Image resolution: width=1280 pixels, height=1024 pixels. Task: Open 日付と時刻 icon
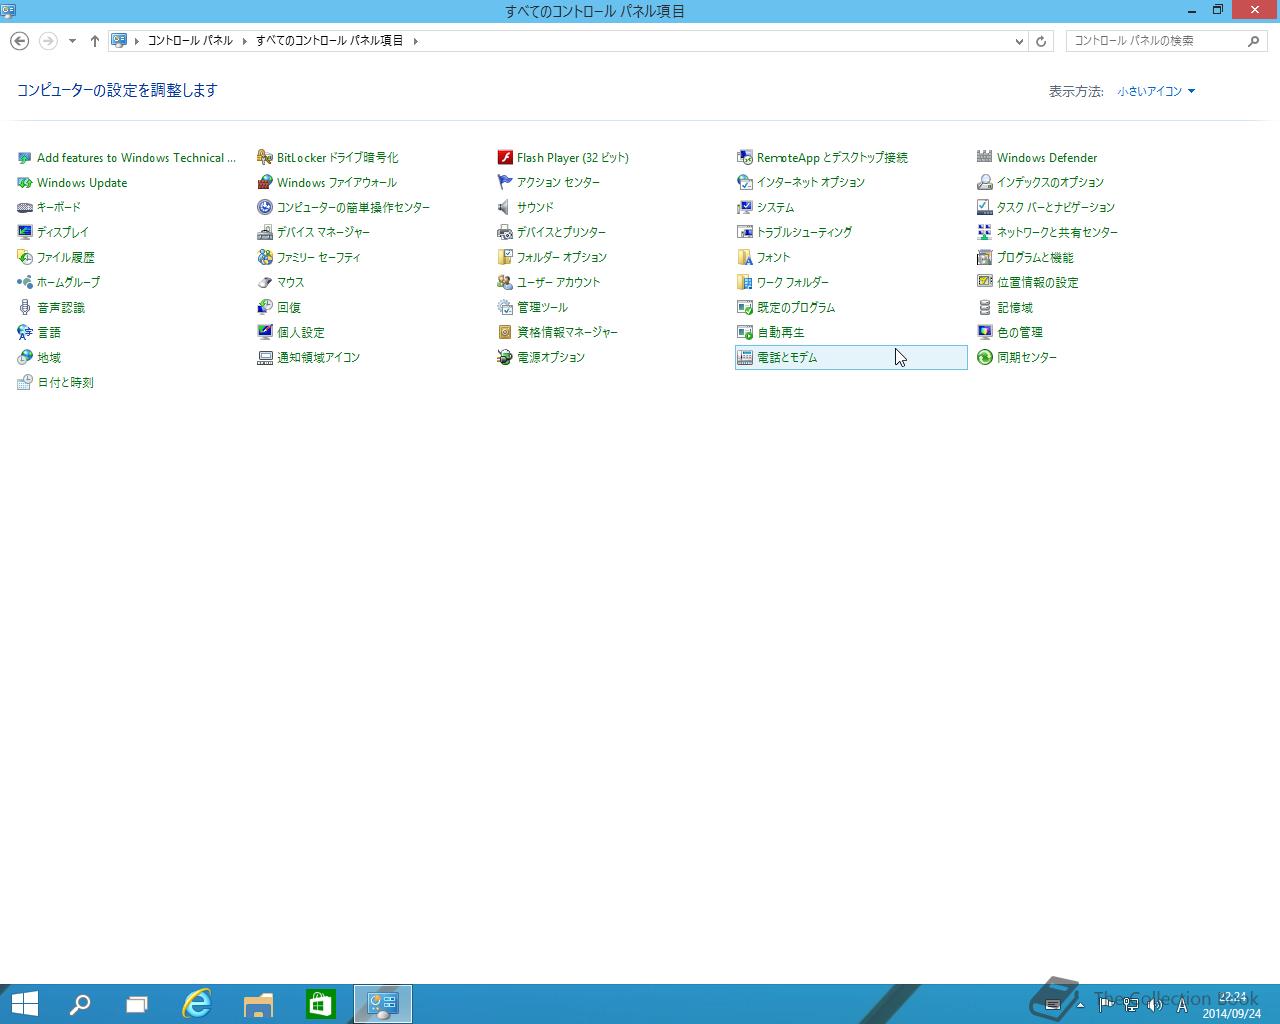click(x=25, y=382)
